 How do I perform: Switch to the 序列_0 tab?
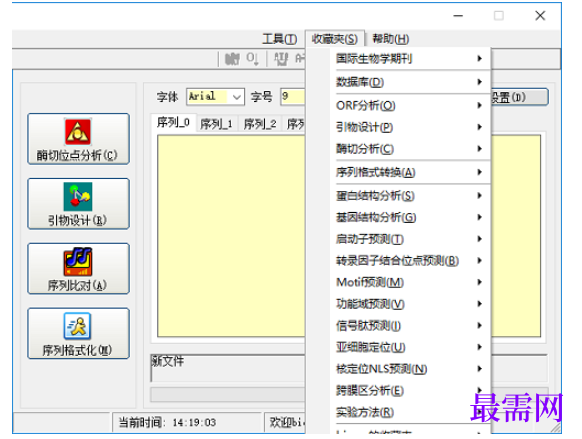click(x=173, y=122)
